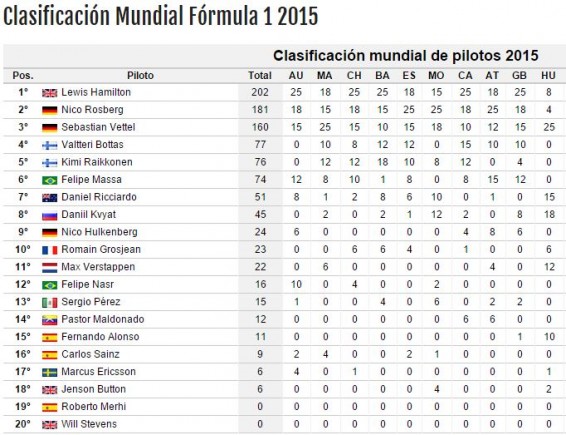This screenshot has width=566, height=435.
Task: Select the Total column header
Action: click(260, 75)
